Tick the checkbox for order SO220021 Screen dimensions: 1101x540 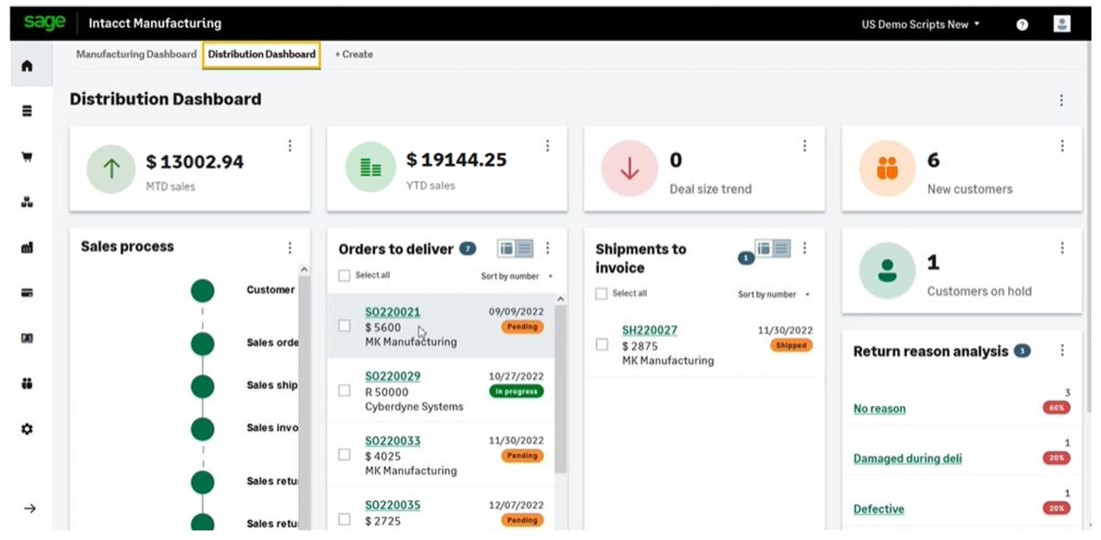point(344,326)
